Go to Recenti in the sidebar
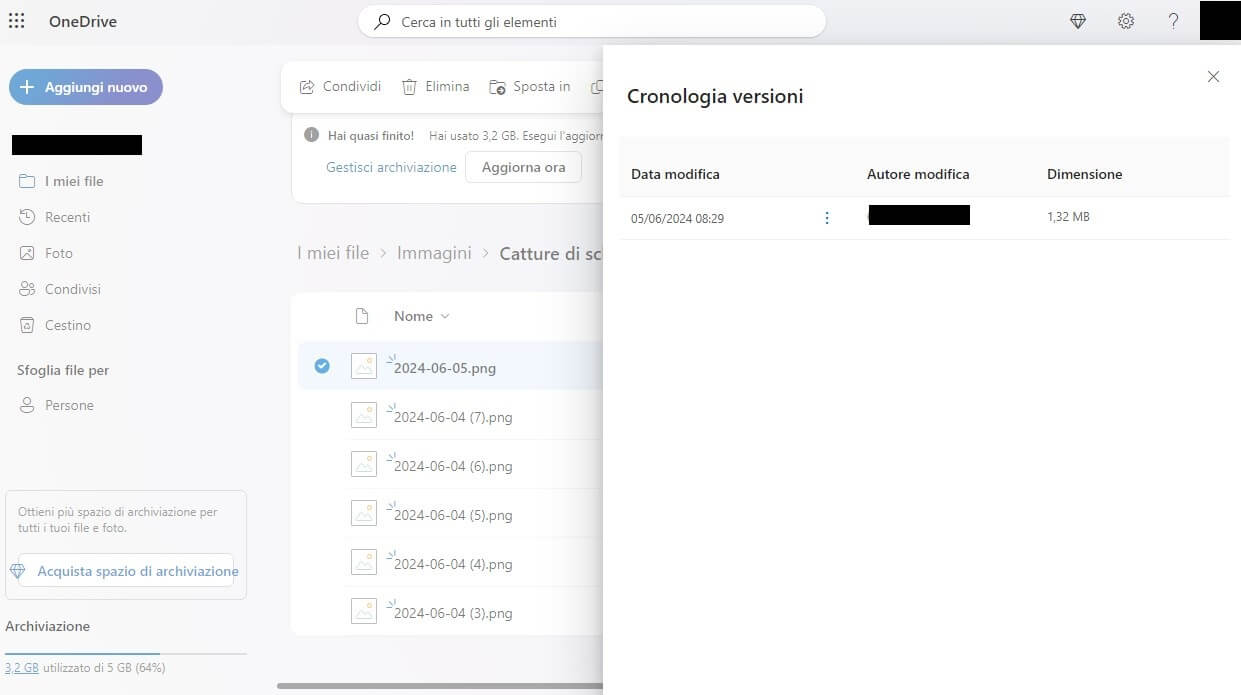Image resolution: width=1241 pixels, height=695 pixels. pos(67,217)
